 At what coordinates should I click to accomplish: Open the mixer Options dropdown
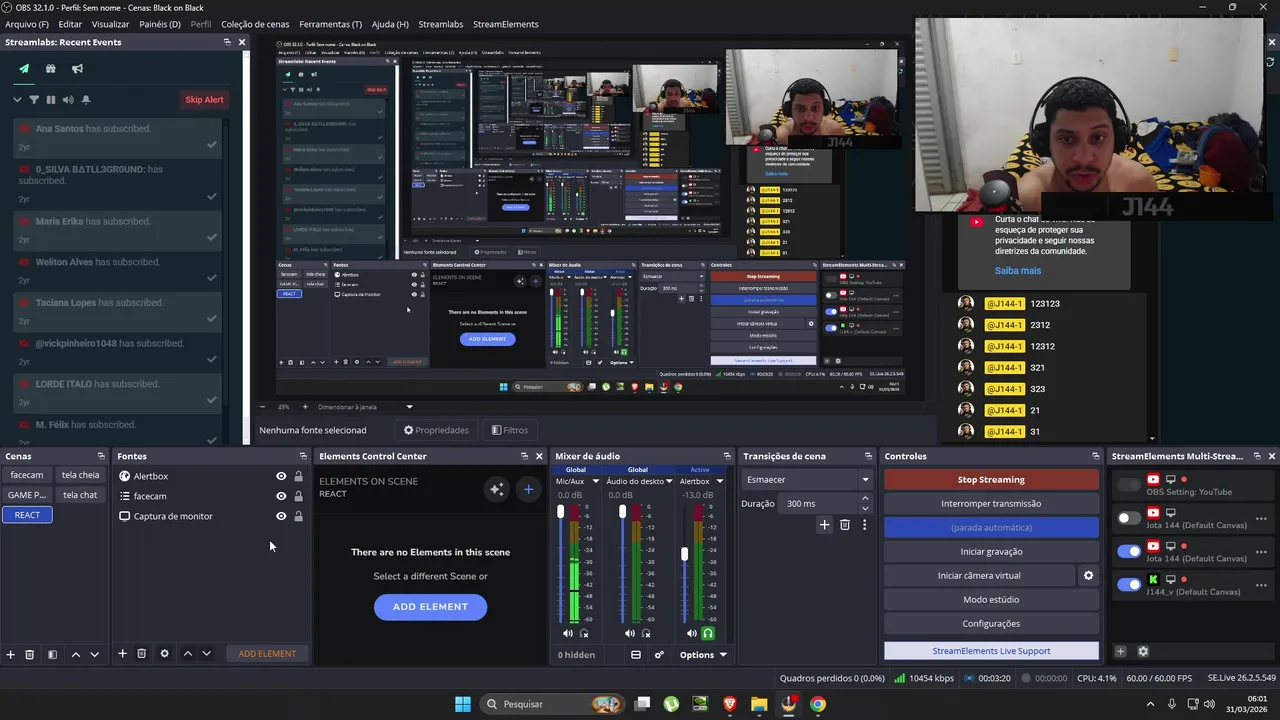pyautogui.click(x=703, y=655)
